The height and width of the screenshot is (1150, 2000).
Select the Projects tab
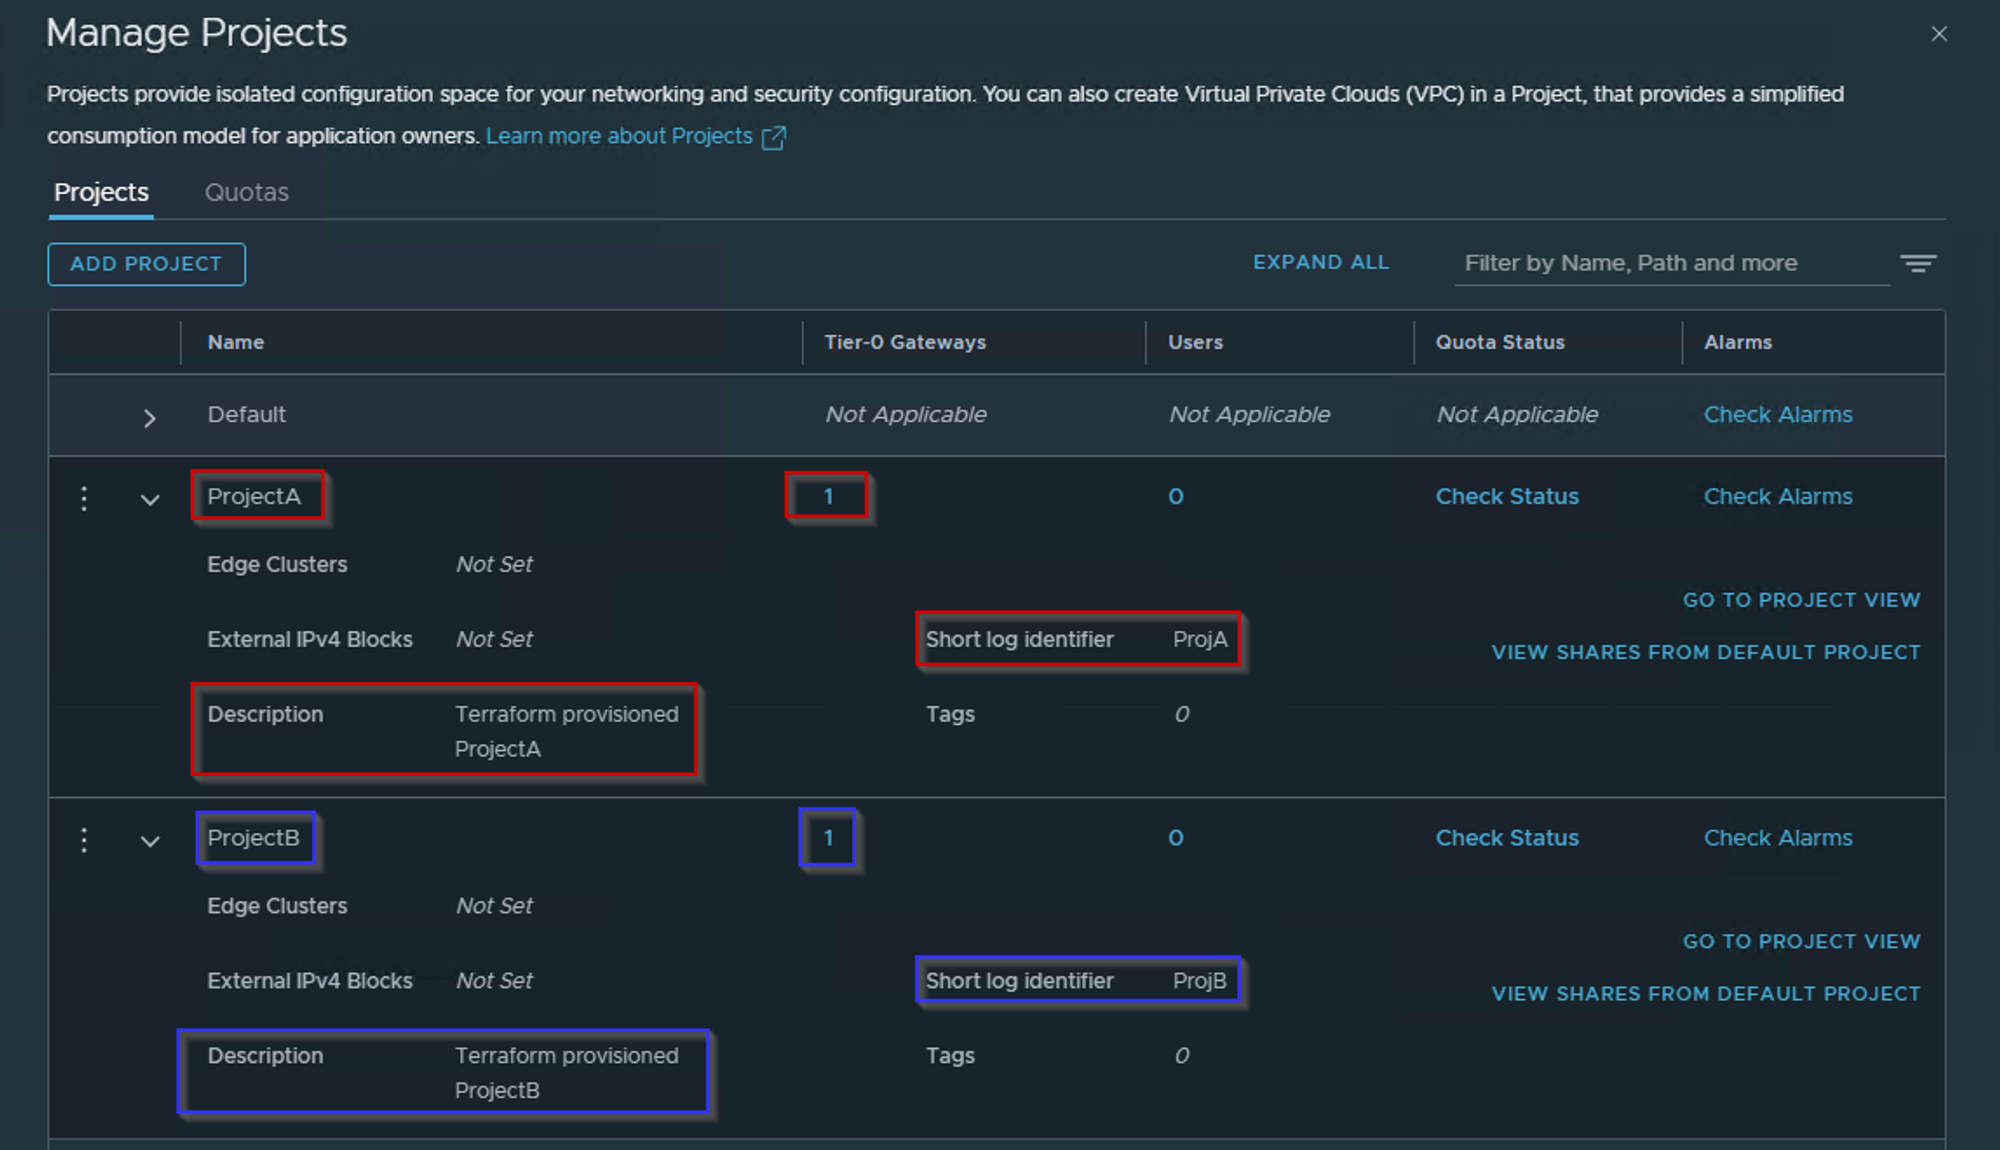[x=101, y=192]
